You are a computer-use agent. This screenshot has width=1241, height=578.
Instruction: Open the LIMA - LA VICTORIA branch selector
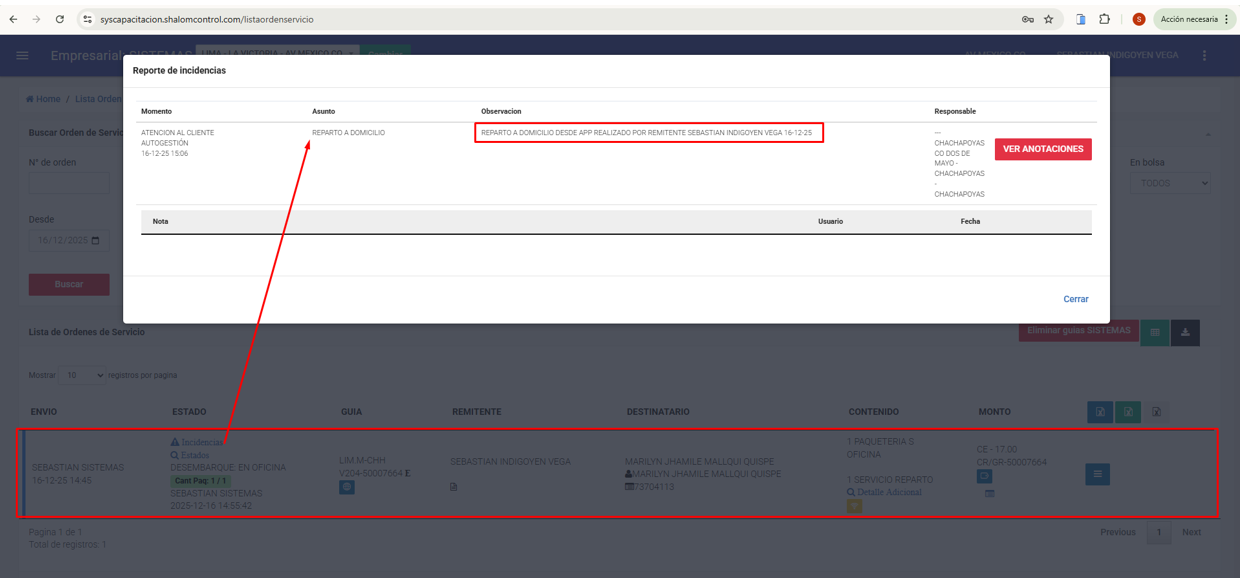coord(276,53)
